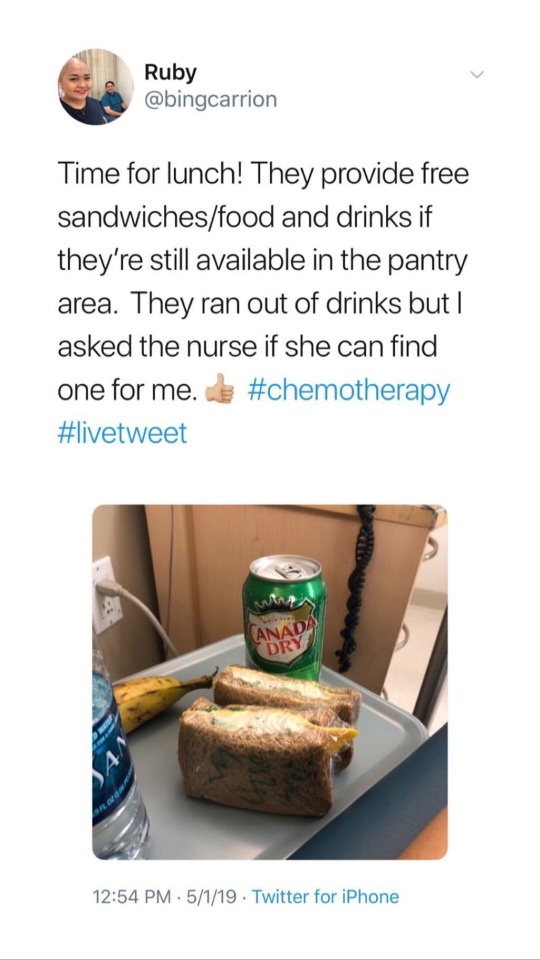Click the man in avatar background

click(113, 98)
